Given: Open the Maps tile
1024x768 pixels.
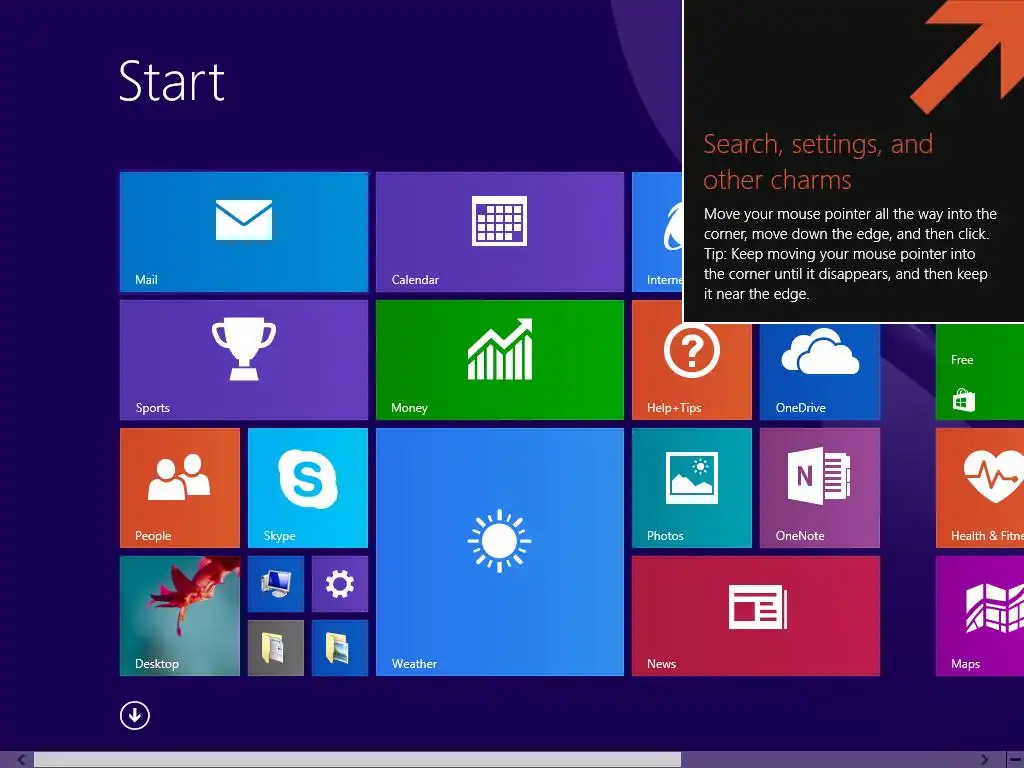Looking at the screenshot, I should [980, 616].
